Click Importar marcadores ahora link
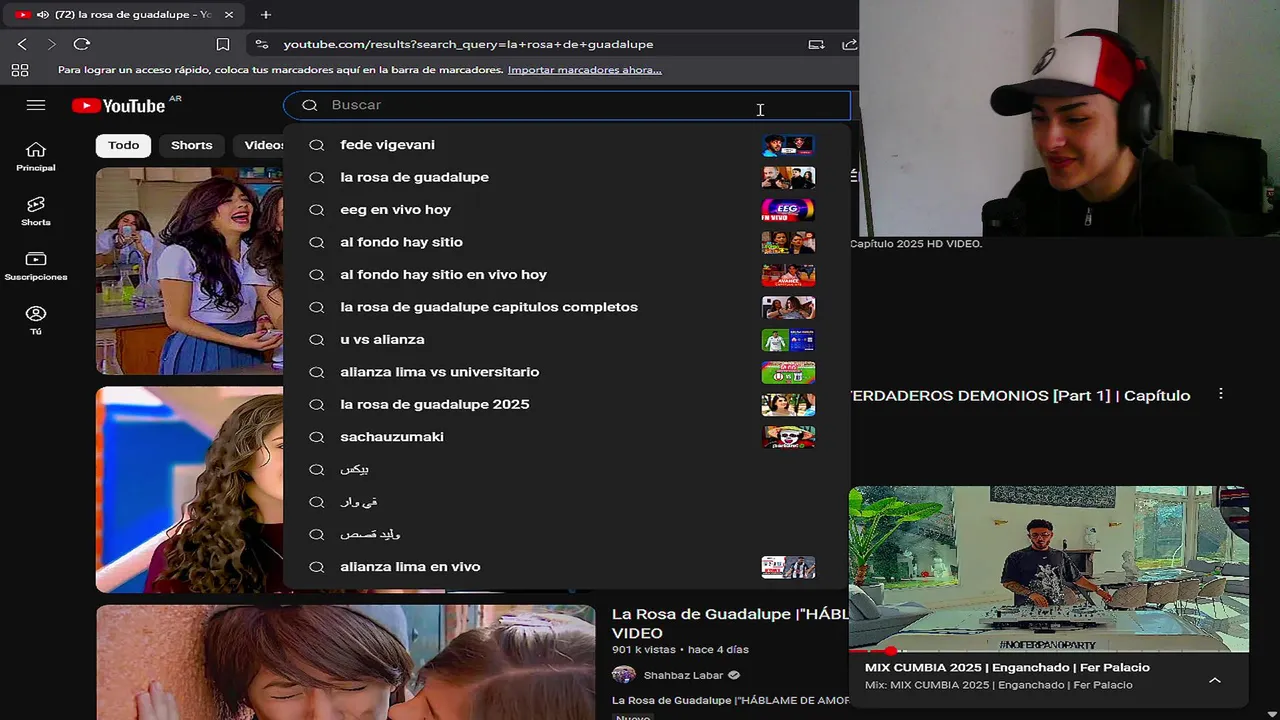Screen dimensions: 1280x720 tap(585, 70)
